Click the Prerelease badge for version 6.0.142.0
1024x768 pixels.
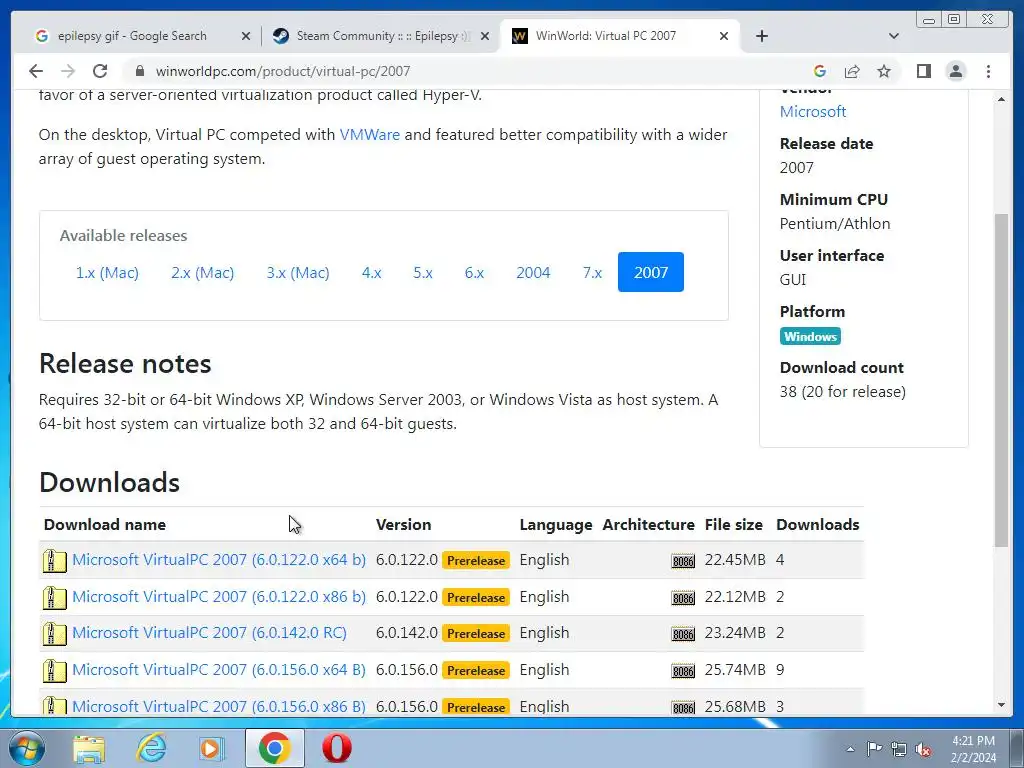[x=475, y=633]
